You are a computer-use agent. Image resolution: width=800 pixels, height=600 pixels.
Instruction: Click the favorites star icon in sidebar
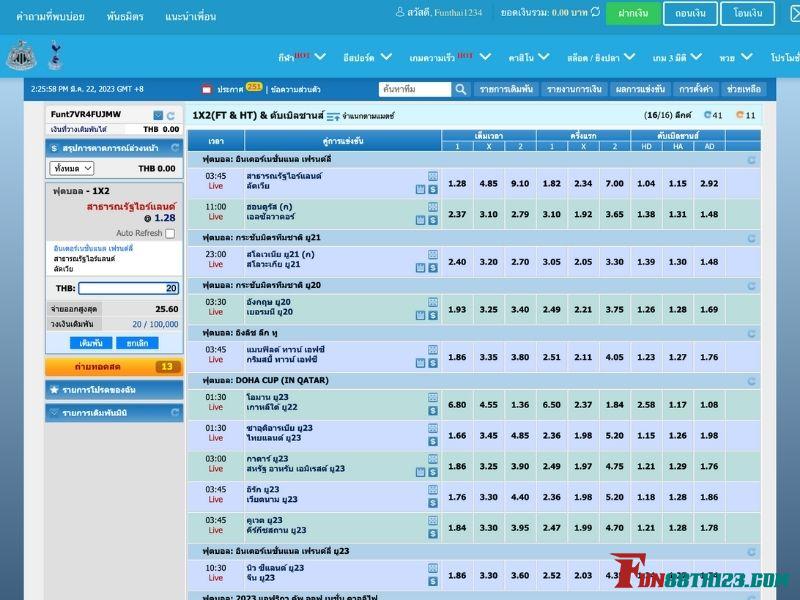(x=54, y=390)
